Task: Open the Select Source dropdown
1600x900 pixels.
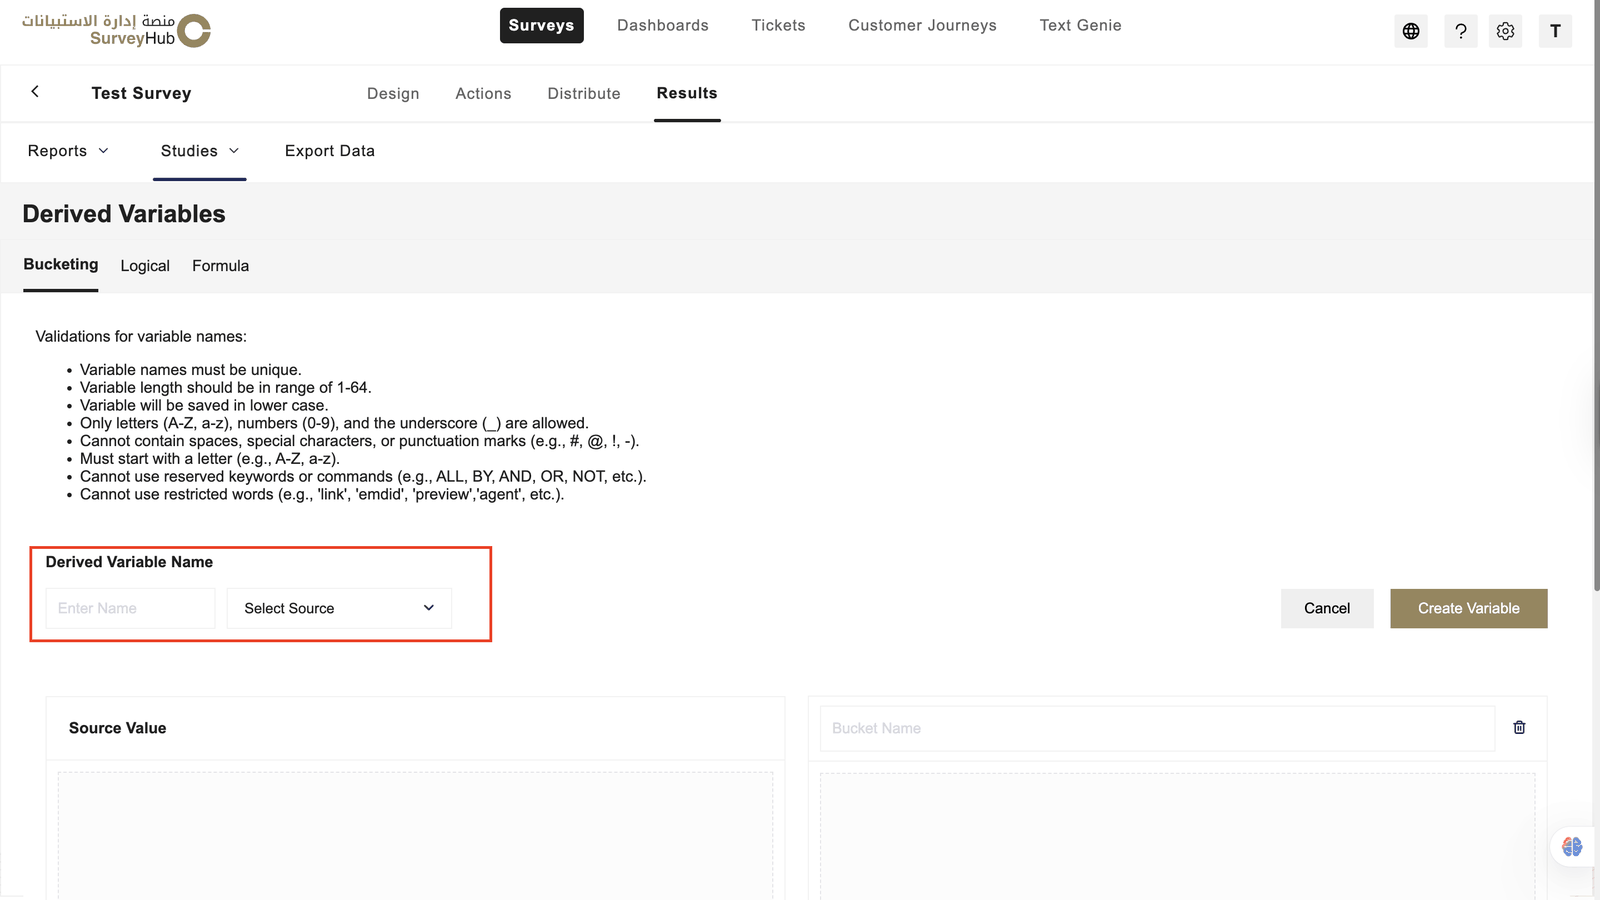Action: [339, 608]
